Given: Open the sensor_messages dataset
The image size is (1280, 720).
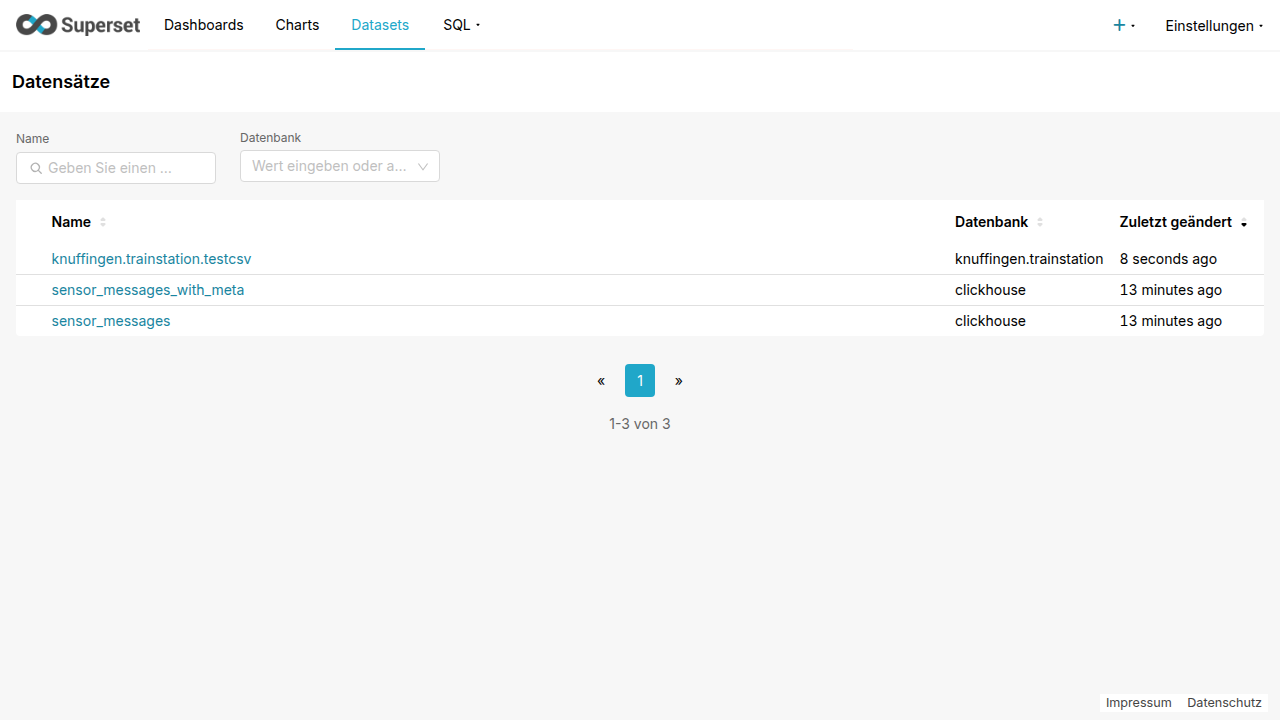Looking at the screenshot, I should point(111,321).
